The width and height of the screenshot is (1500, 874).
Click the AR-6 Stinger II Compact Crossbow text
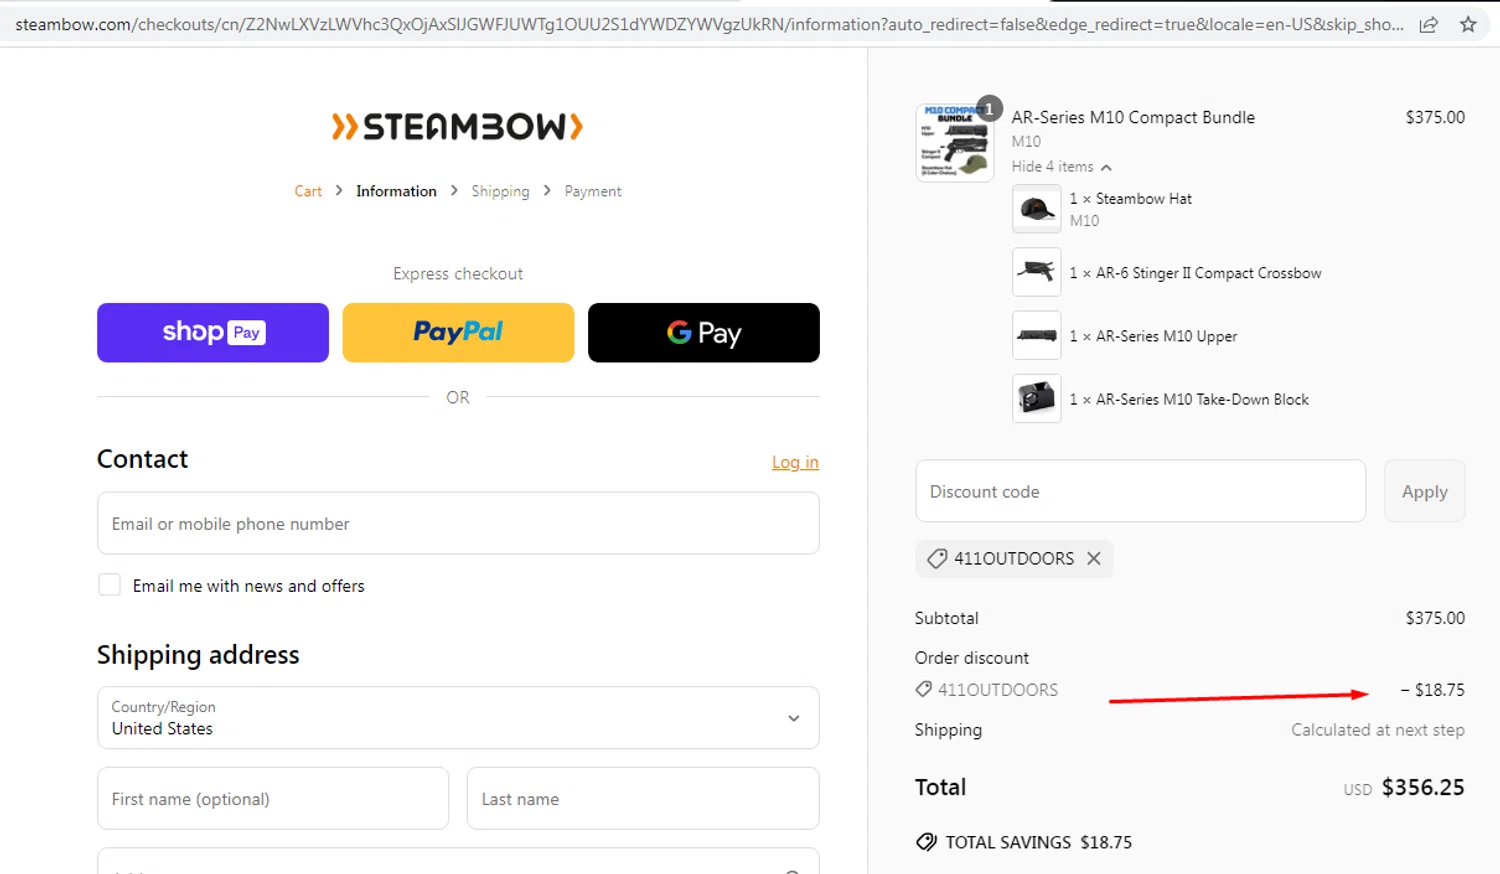coord(1208,273)
